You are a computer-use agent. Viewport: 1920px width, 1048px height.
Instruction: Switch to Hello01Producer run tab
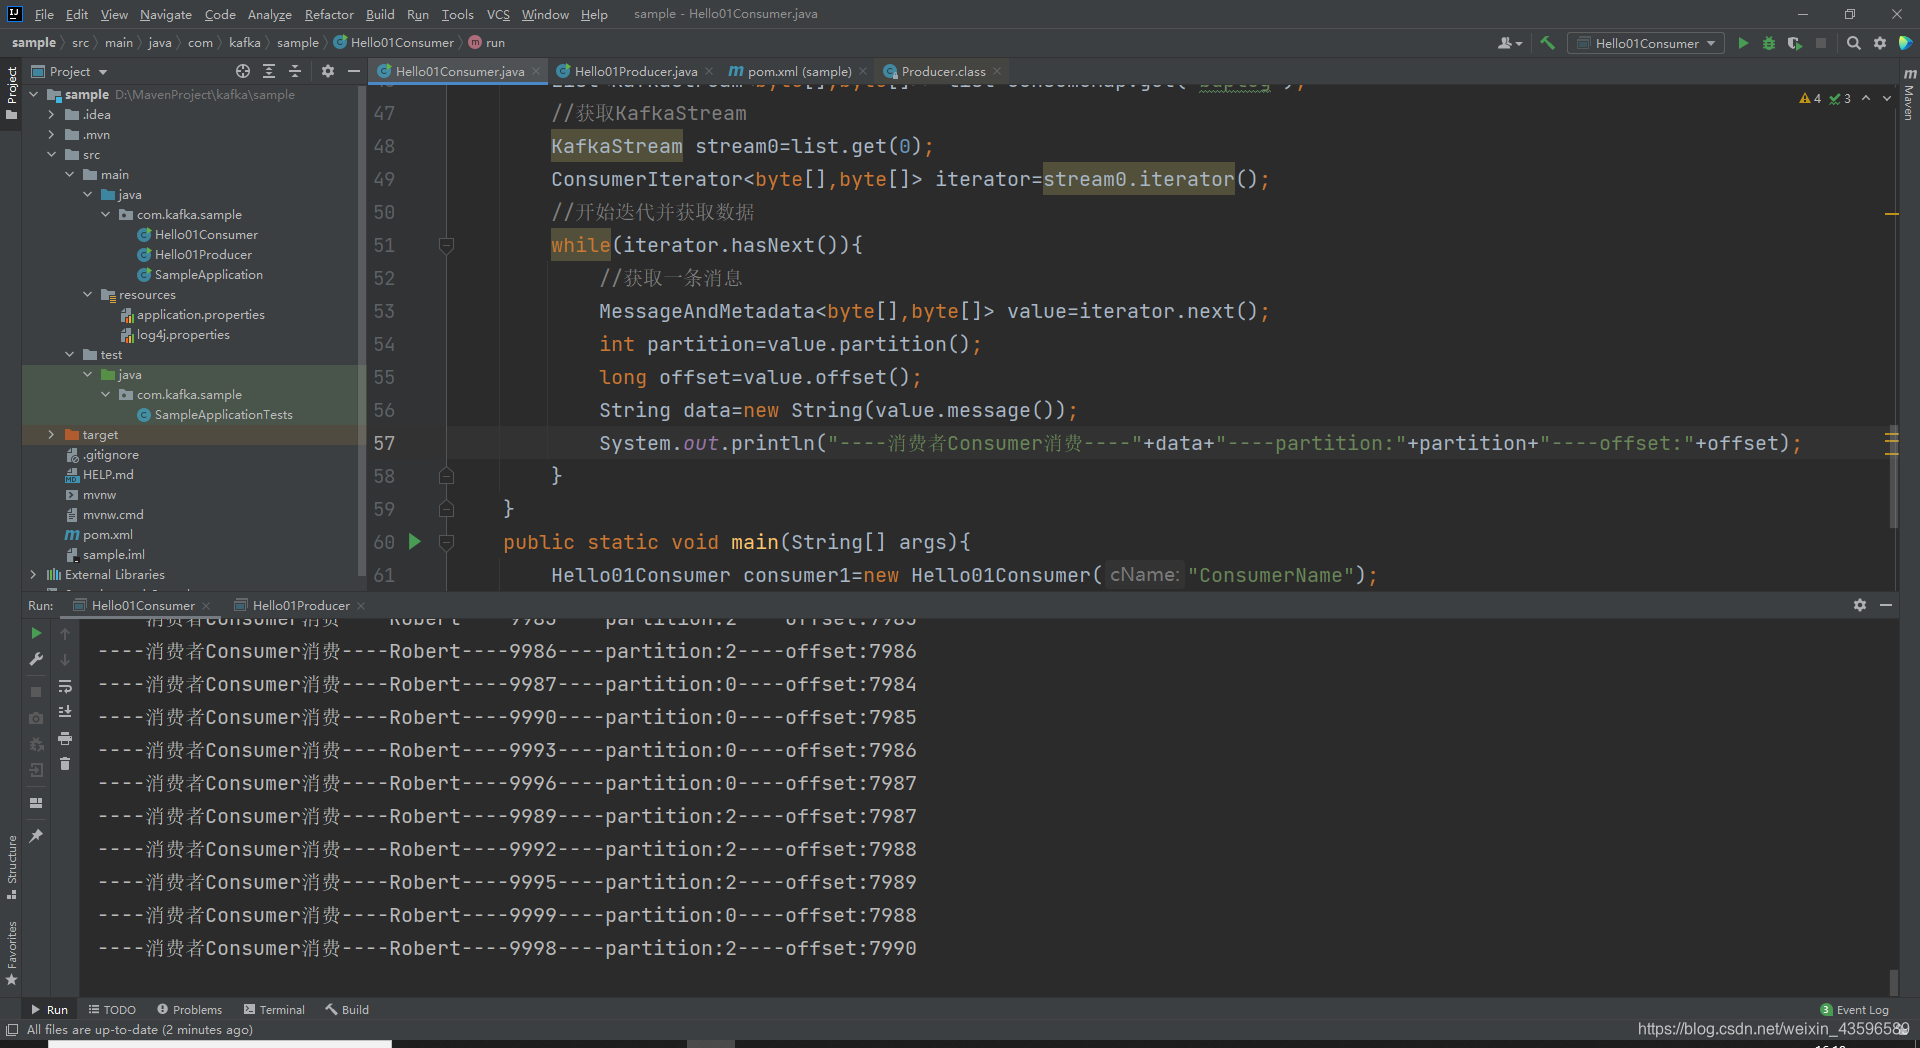[300, 605]
